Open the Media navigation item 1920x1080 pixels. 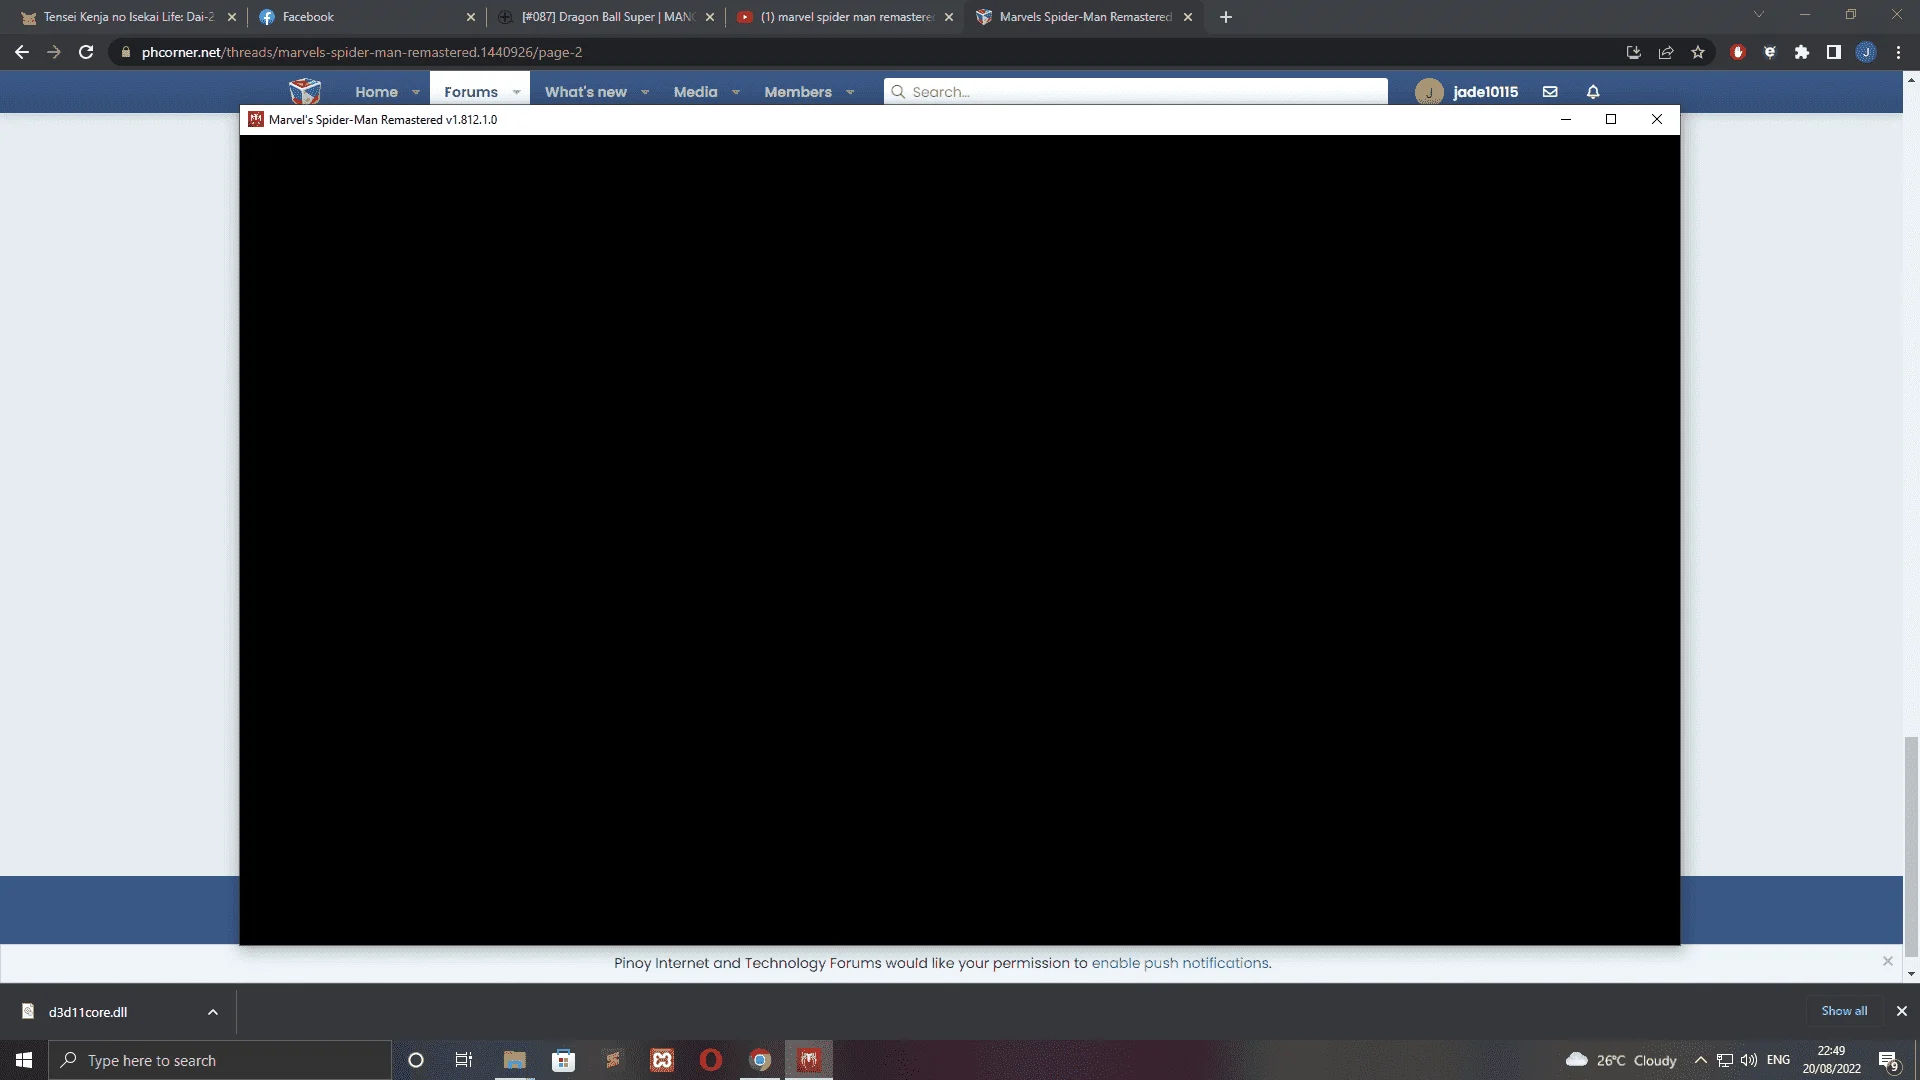[695, 91]
